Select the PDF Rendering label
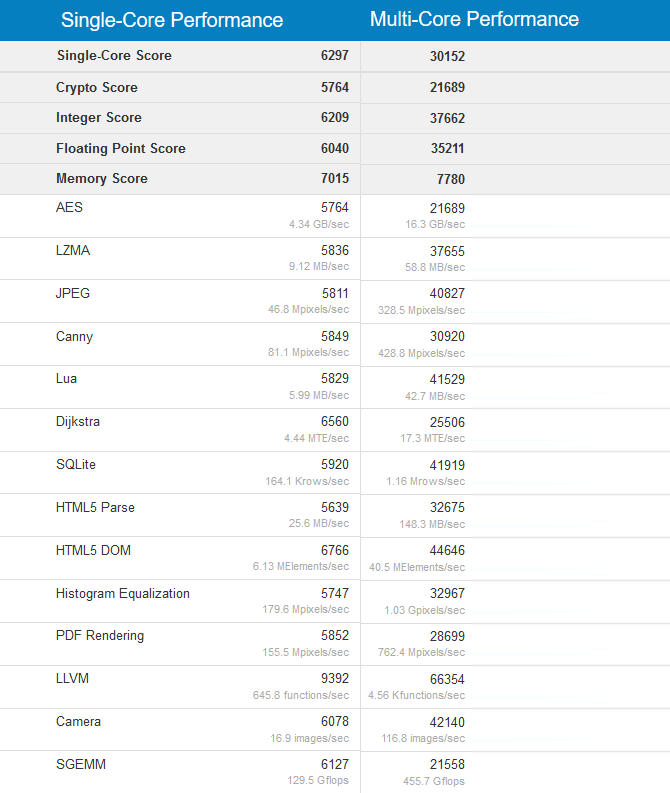Screen dimensions: 670x793 click(100, 636)
